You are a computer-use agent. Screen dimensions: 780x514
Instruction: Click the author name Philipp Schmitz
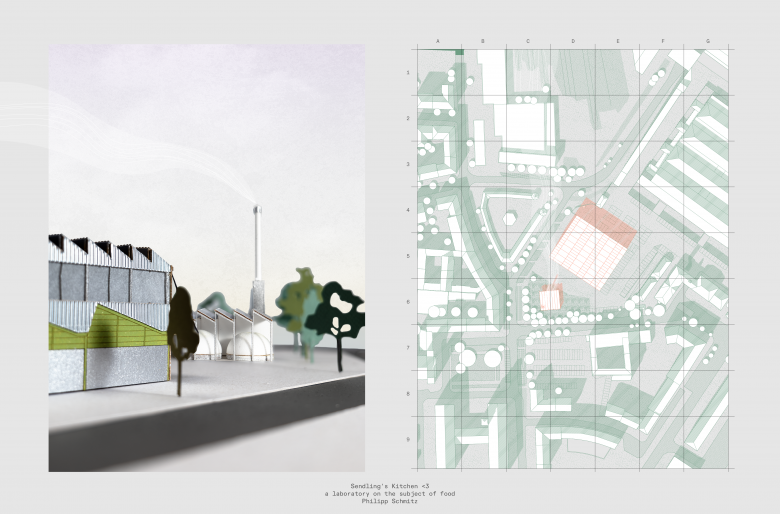click(x=389, y=499)
